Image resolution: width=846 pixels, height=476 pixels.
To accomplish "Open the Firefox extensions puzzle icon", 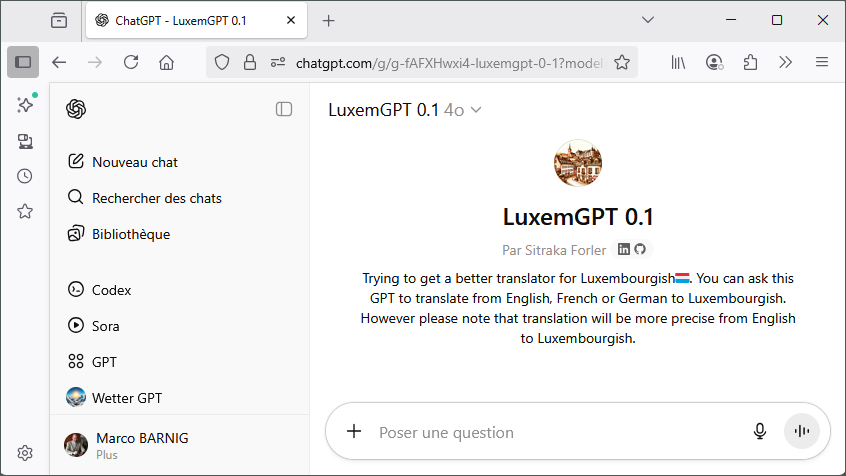I will pos(750,62).
